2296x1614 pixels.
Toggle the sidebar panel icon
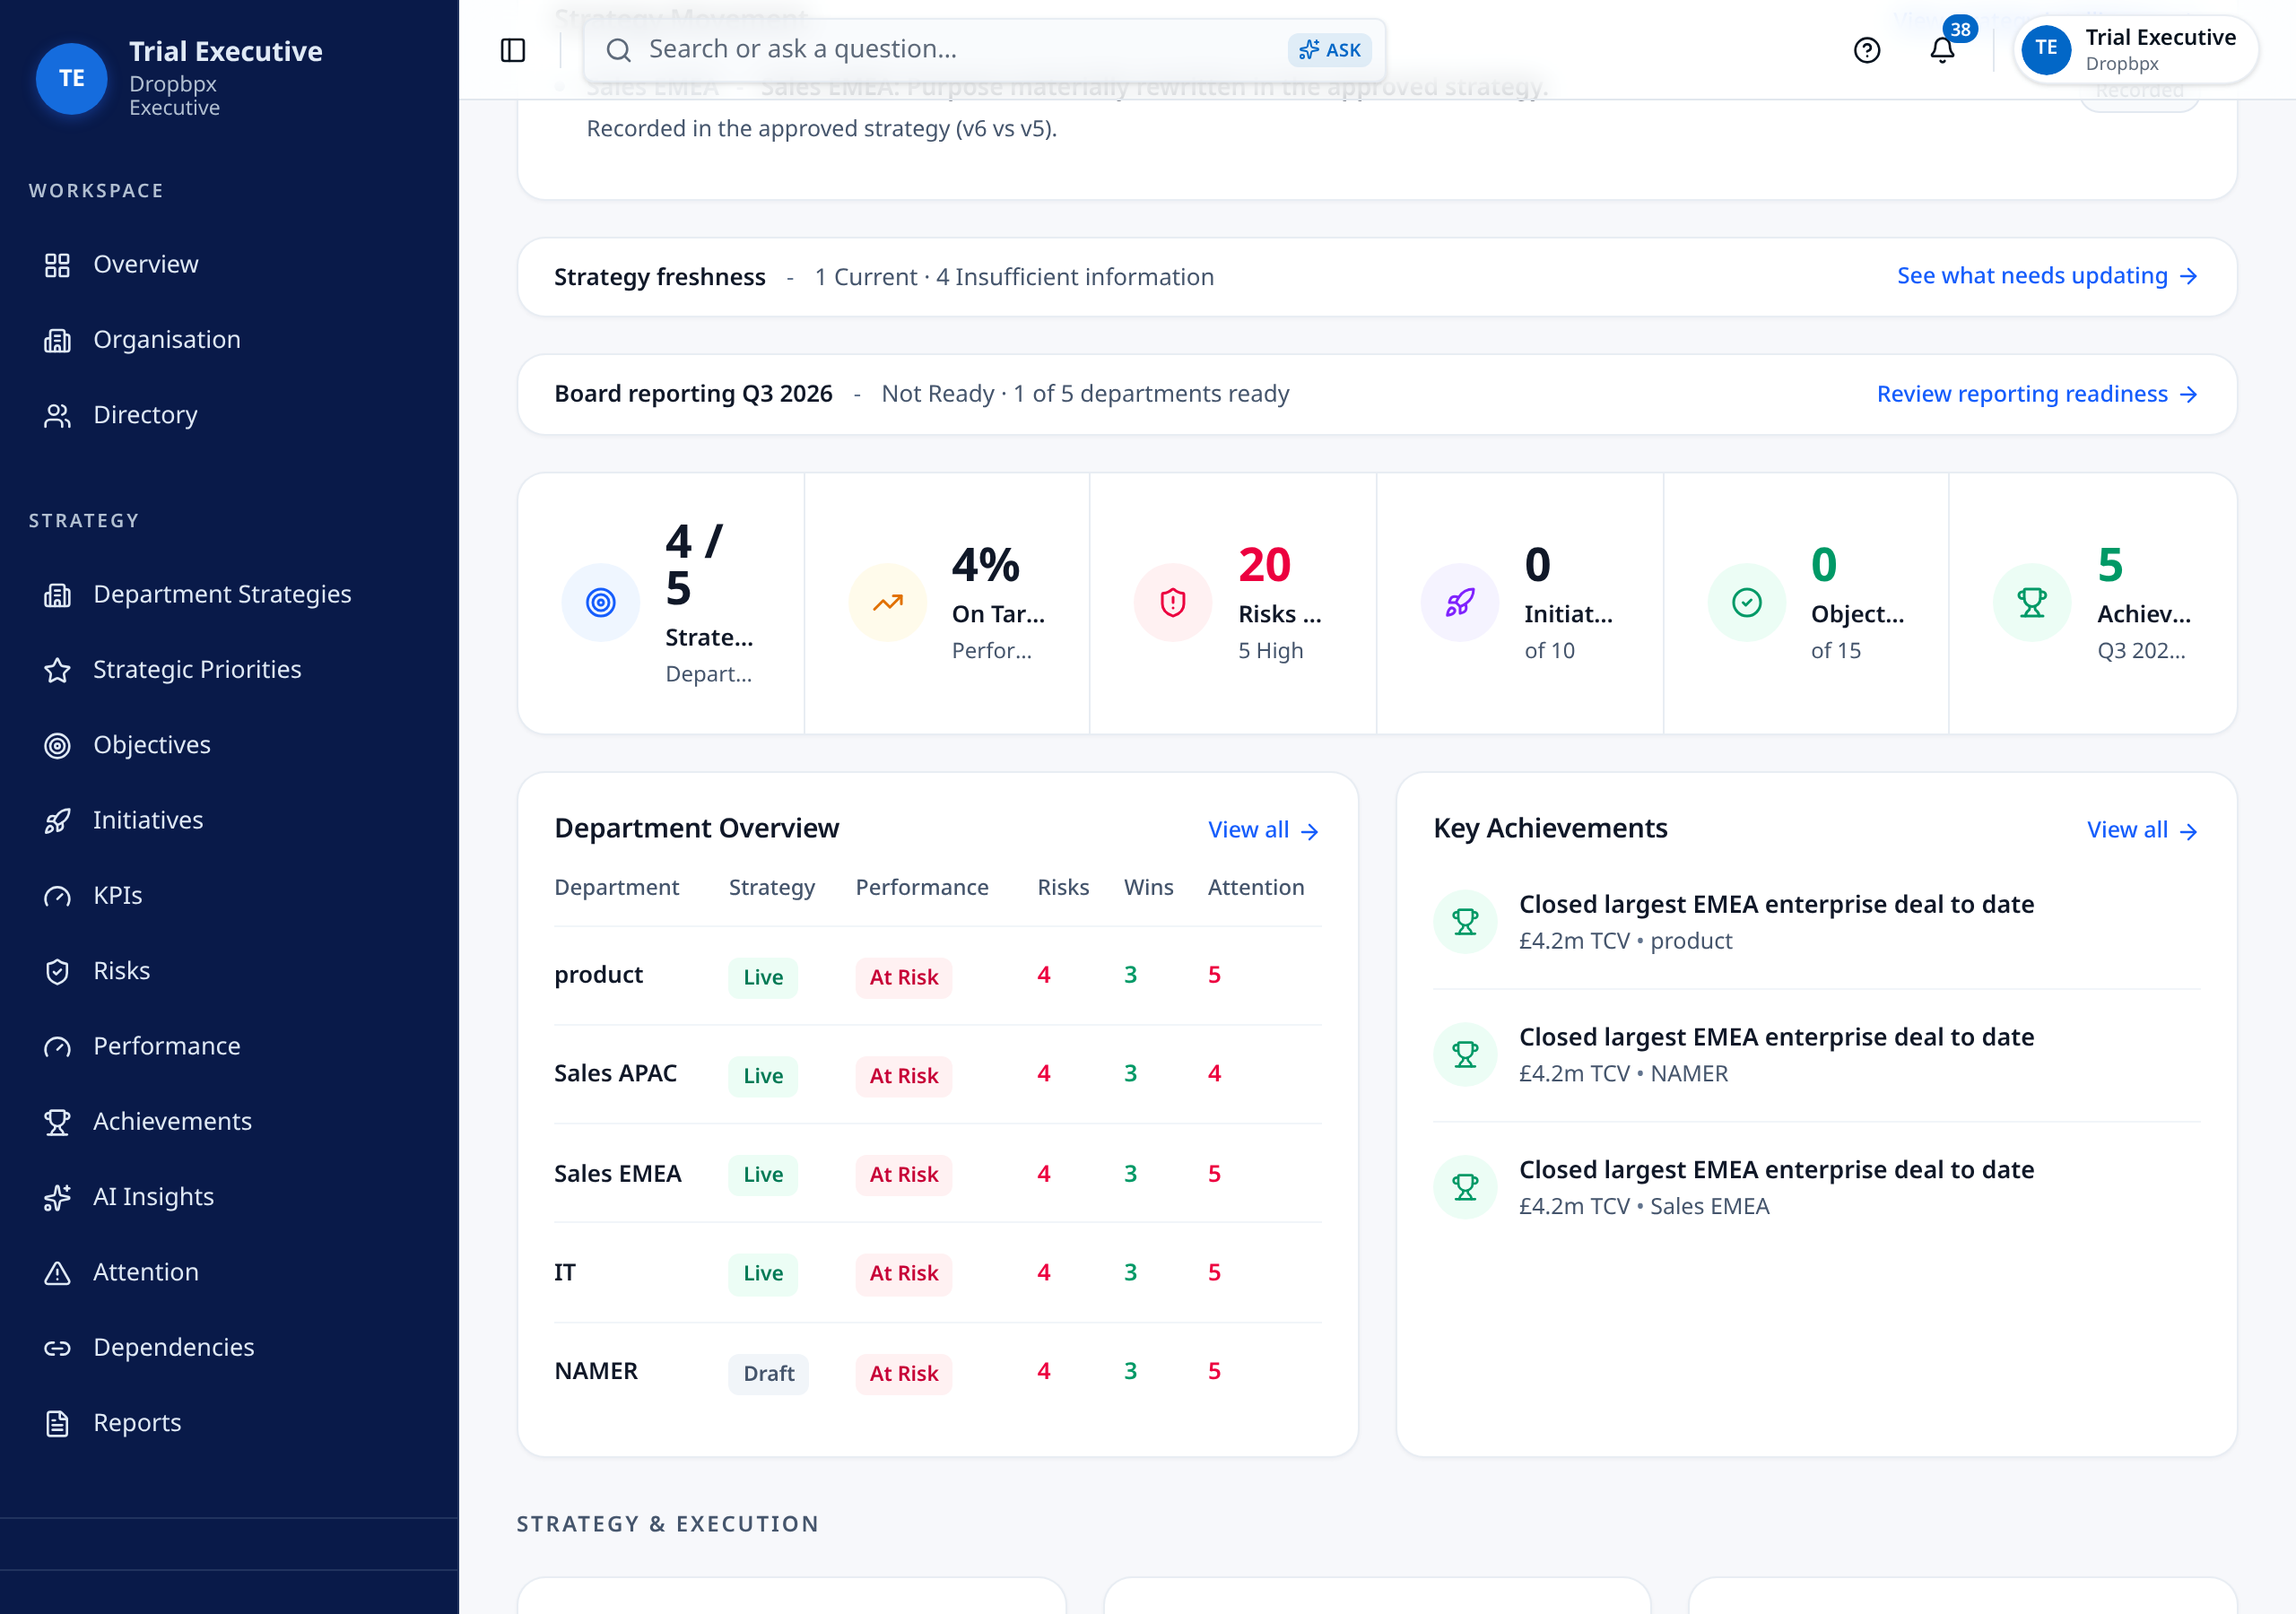click(x=513, y=50)
